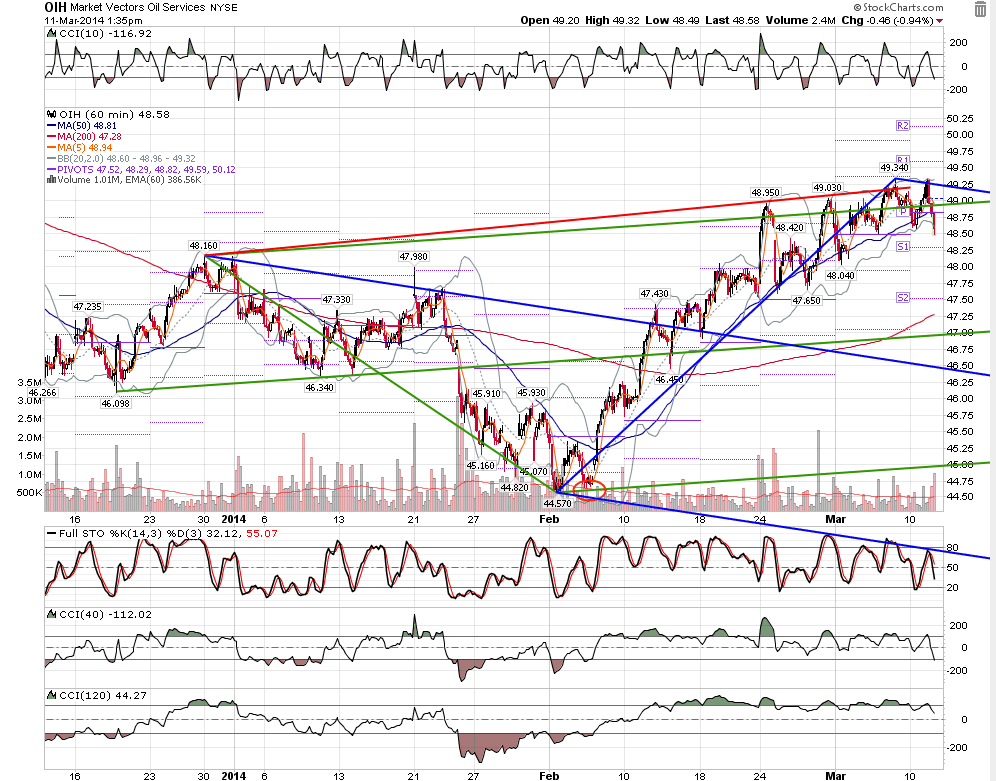996x781 pixels.
Task: Click the R2 pivot marker
Action: (x=903, y=126)
